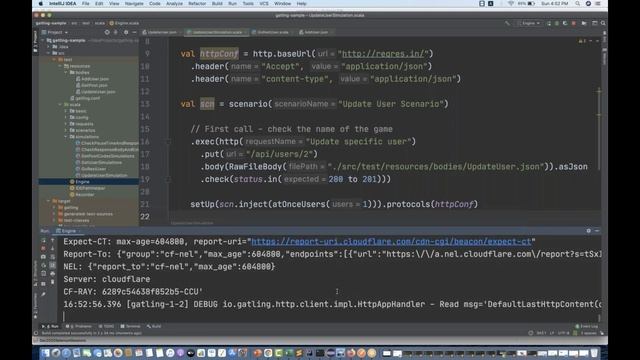Open Finder from the Dock
Viewport: 640px width, 360px height.
pos(45,353)
